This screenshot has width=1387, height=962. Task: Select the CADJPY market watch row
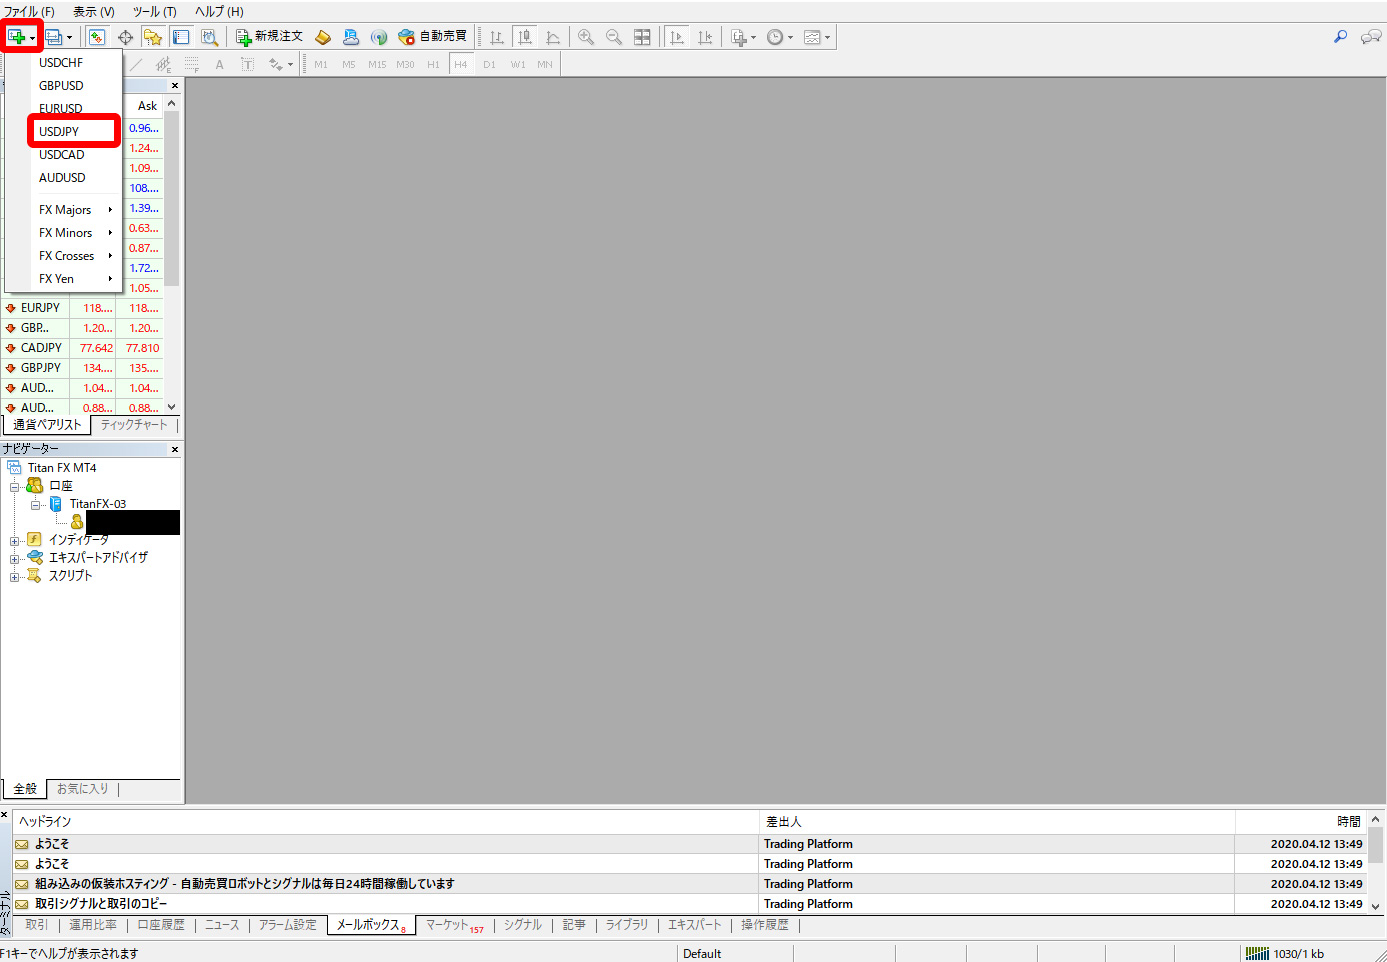[82, 348]
